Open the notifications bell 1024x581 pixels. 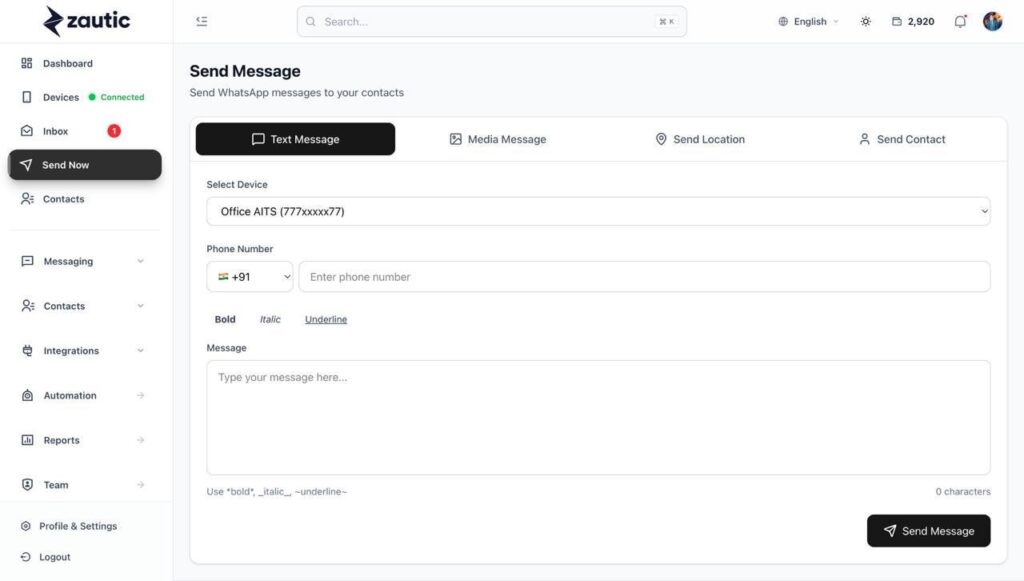click(x=960, y=21)
